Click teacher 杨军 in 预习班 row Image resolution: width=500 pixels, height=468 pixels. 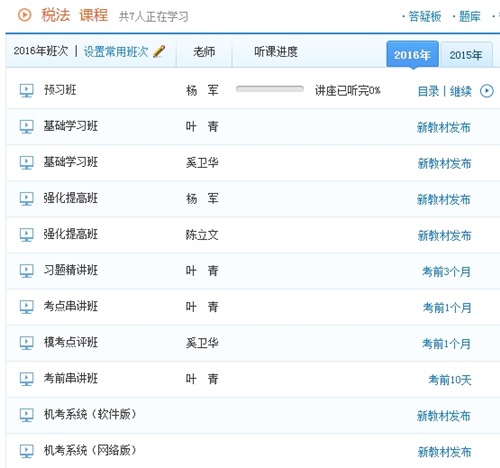(202, 91)
